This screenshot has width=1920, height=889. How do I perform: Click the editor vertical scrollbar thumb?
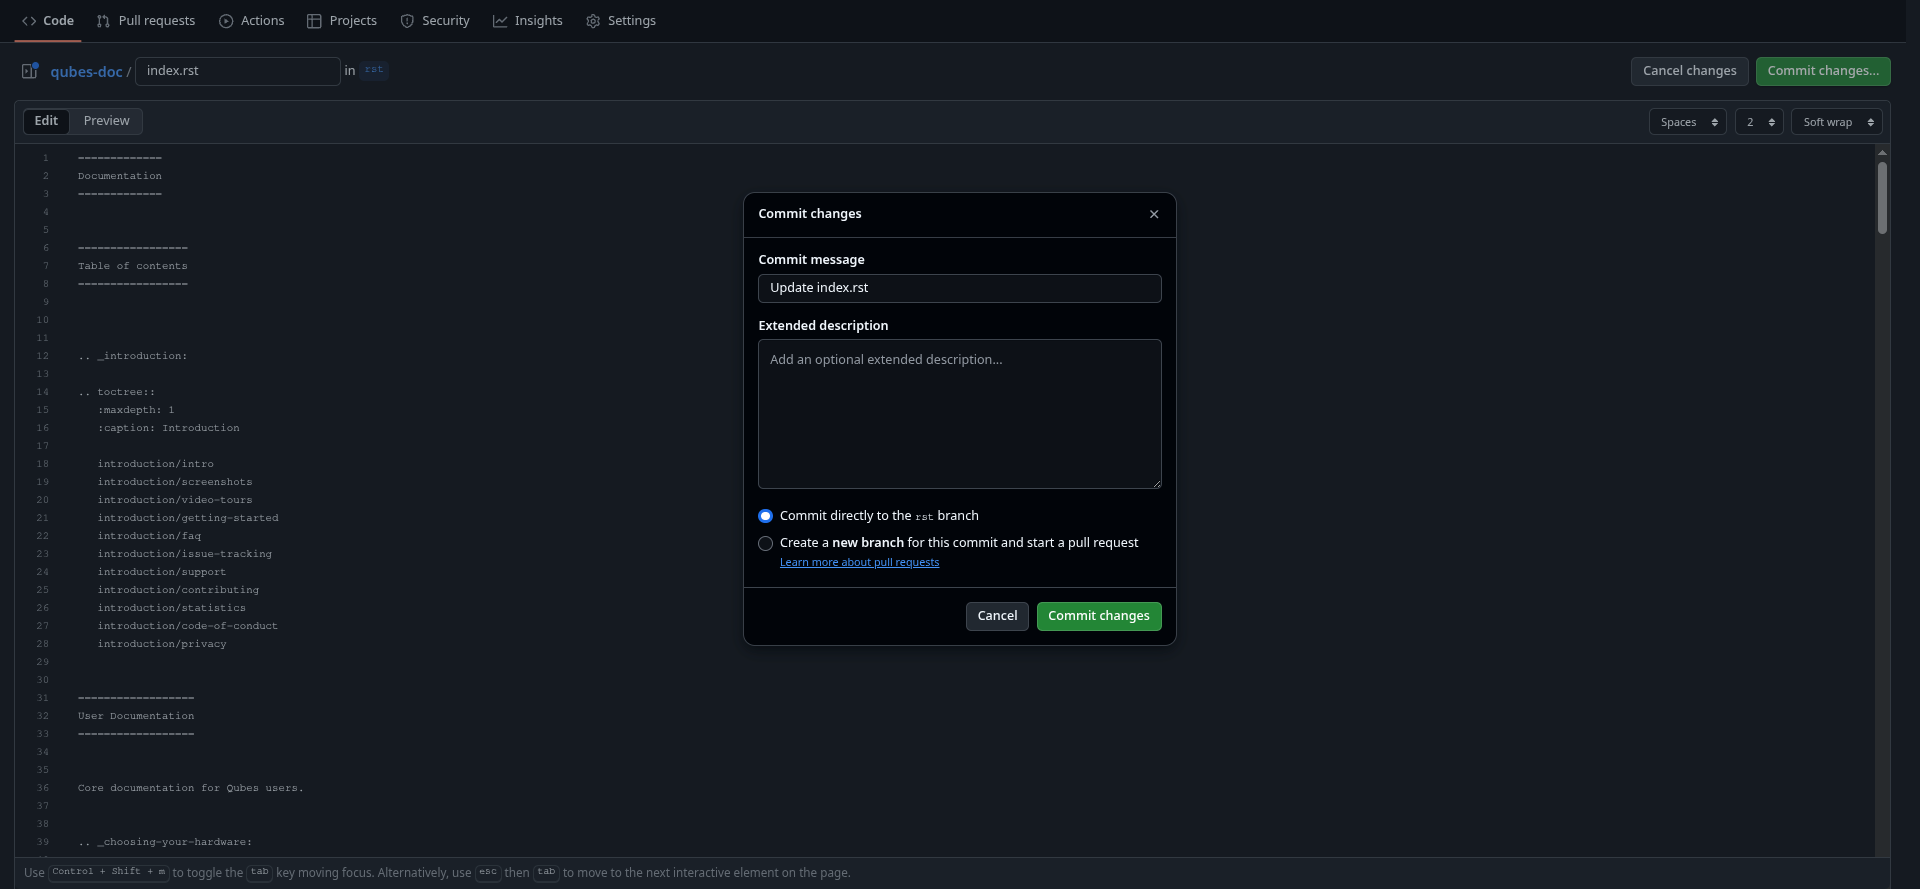pos(1882,197)
